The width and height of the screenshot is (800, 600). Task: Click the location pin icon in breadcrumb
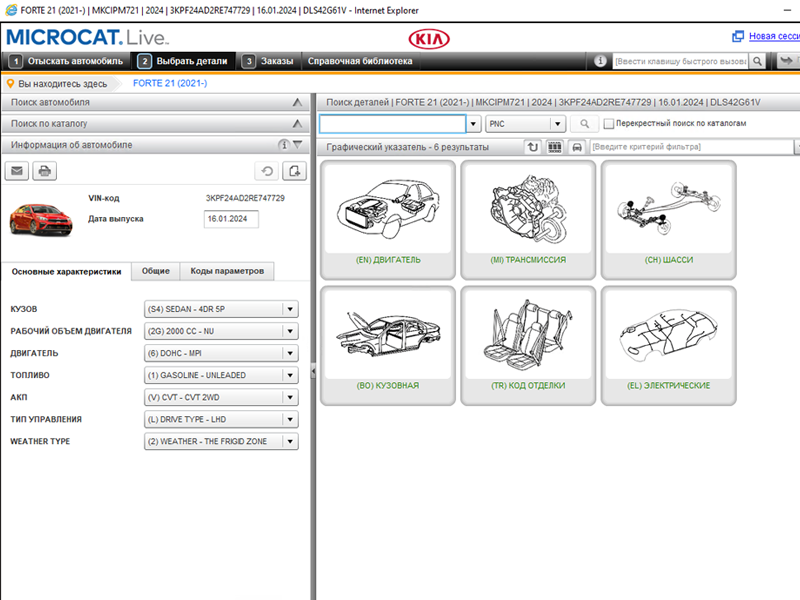pyautogui.click(x=10, y=83)
